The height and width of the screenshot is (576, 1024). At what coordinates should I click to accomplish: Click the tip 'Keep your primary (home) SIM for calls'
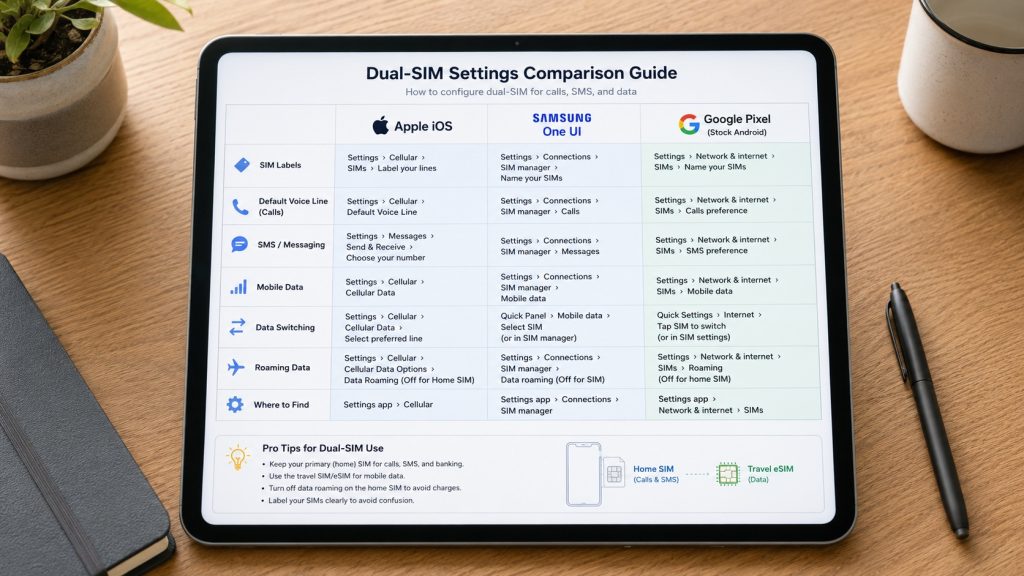(366, 464)
